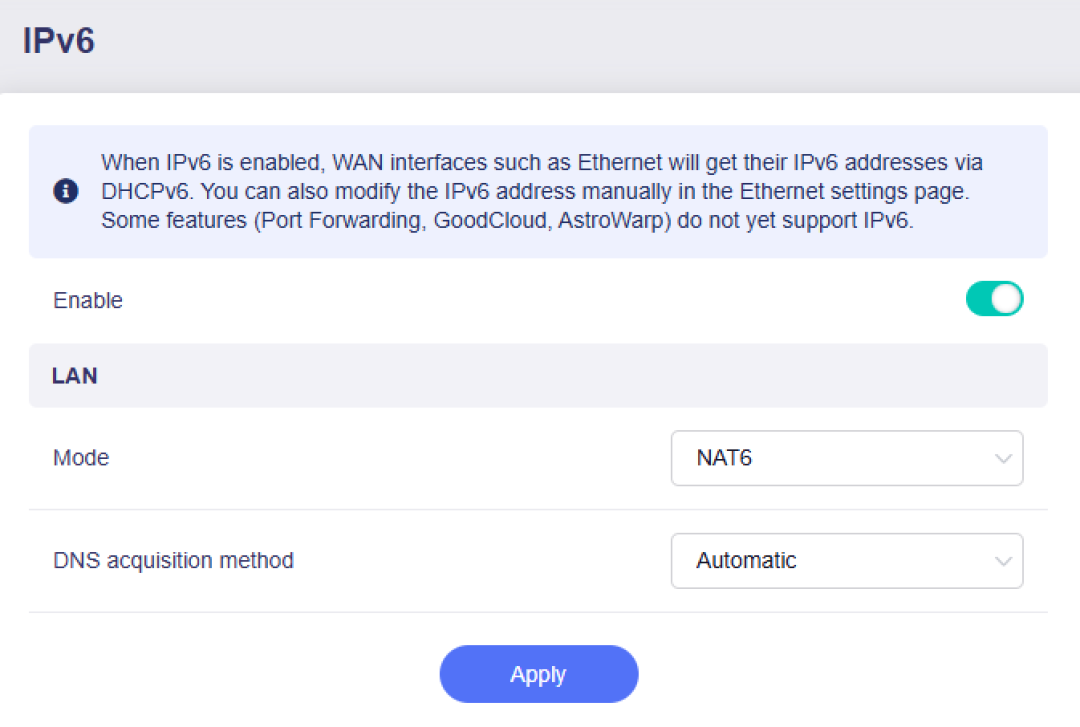Open the DNS acquisition method dropdown
This screenshot has width=1080, height=727.
click(x=847, y=561)
